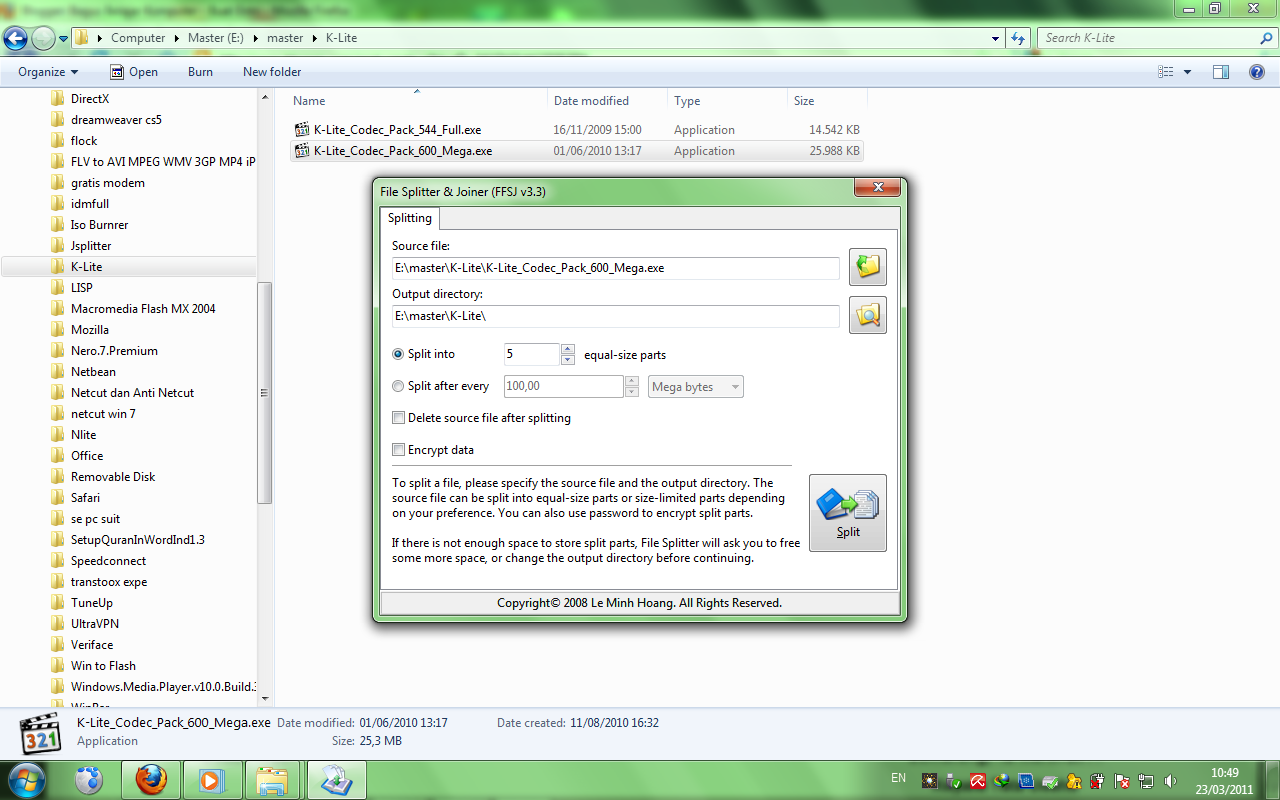The image size is (1280, 800).
Task: Select 'Split into' equal-size parts radio
Action: [x=399, y=354]
